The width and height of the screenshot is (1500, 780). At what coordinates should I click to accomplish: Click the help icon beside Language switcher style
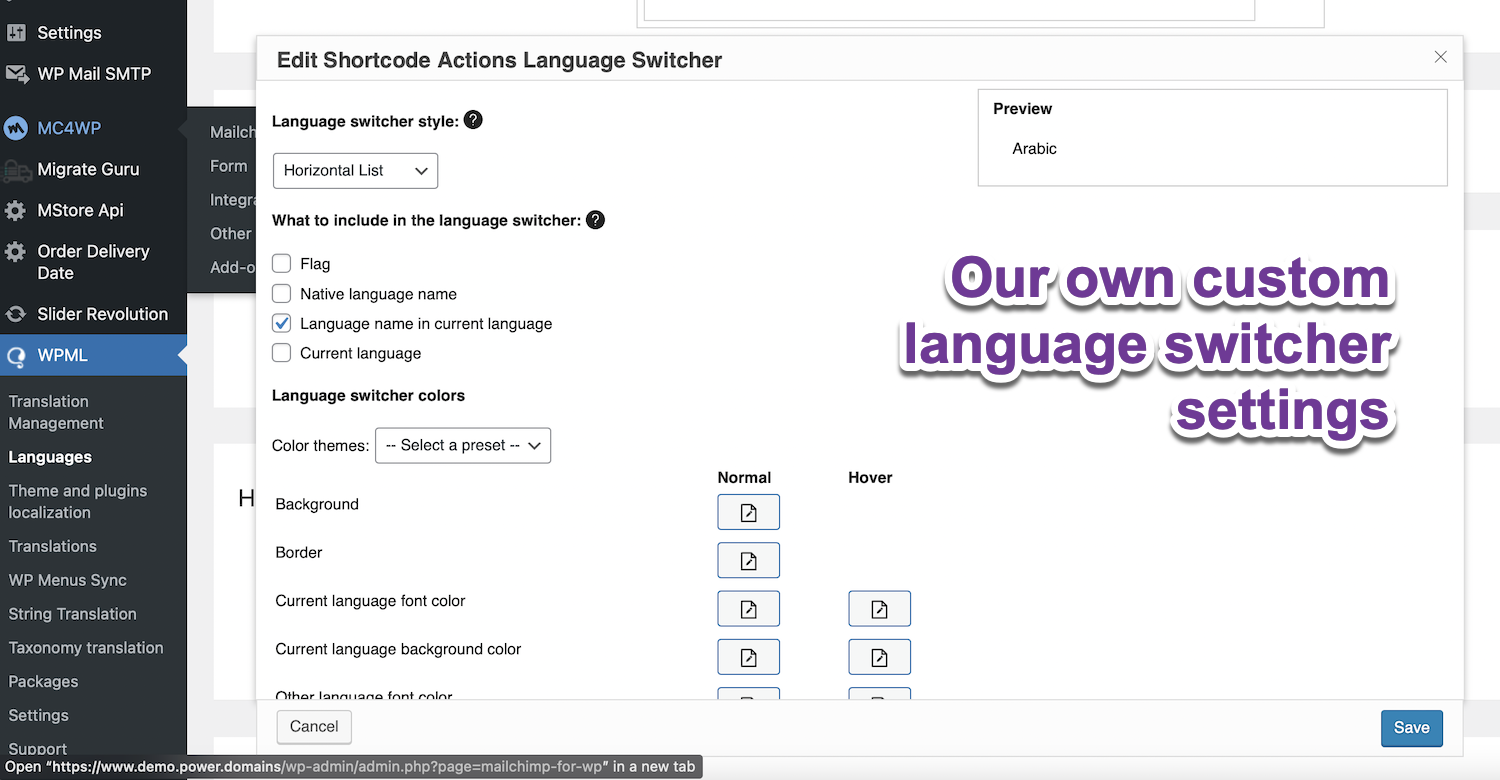(474, 120)
